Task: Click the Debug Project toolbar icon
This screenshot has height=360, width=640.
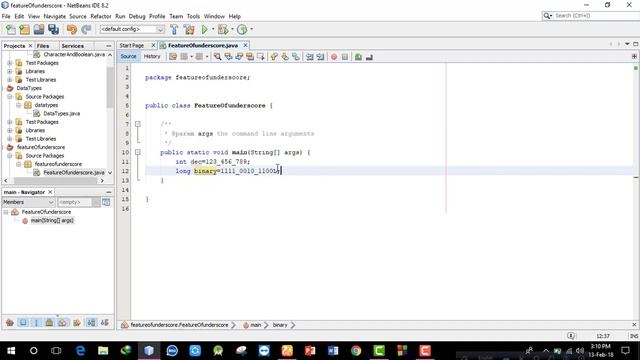Action: click(x=223, y=29)
